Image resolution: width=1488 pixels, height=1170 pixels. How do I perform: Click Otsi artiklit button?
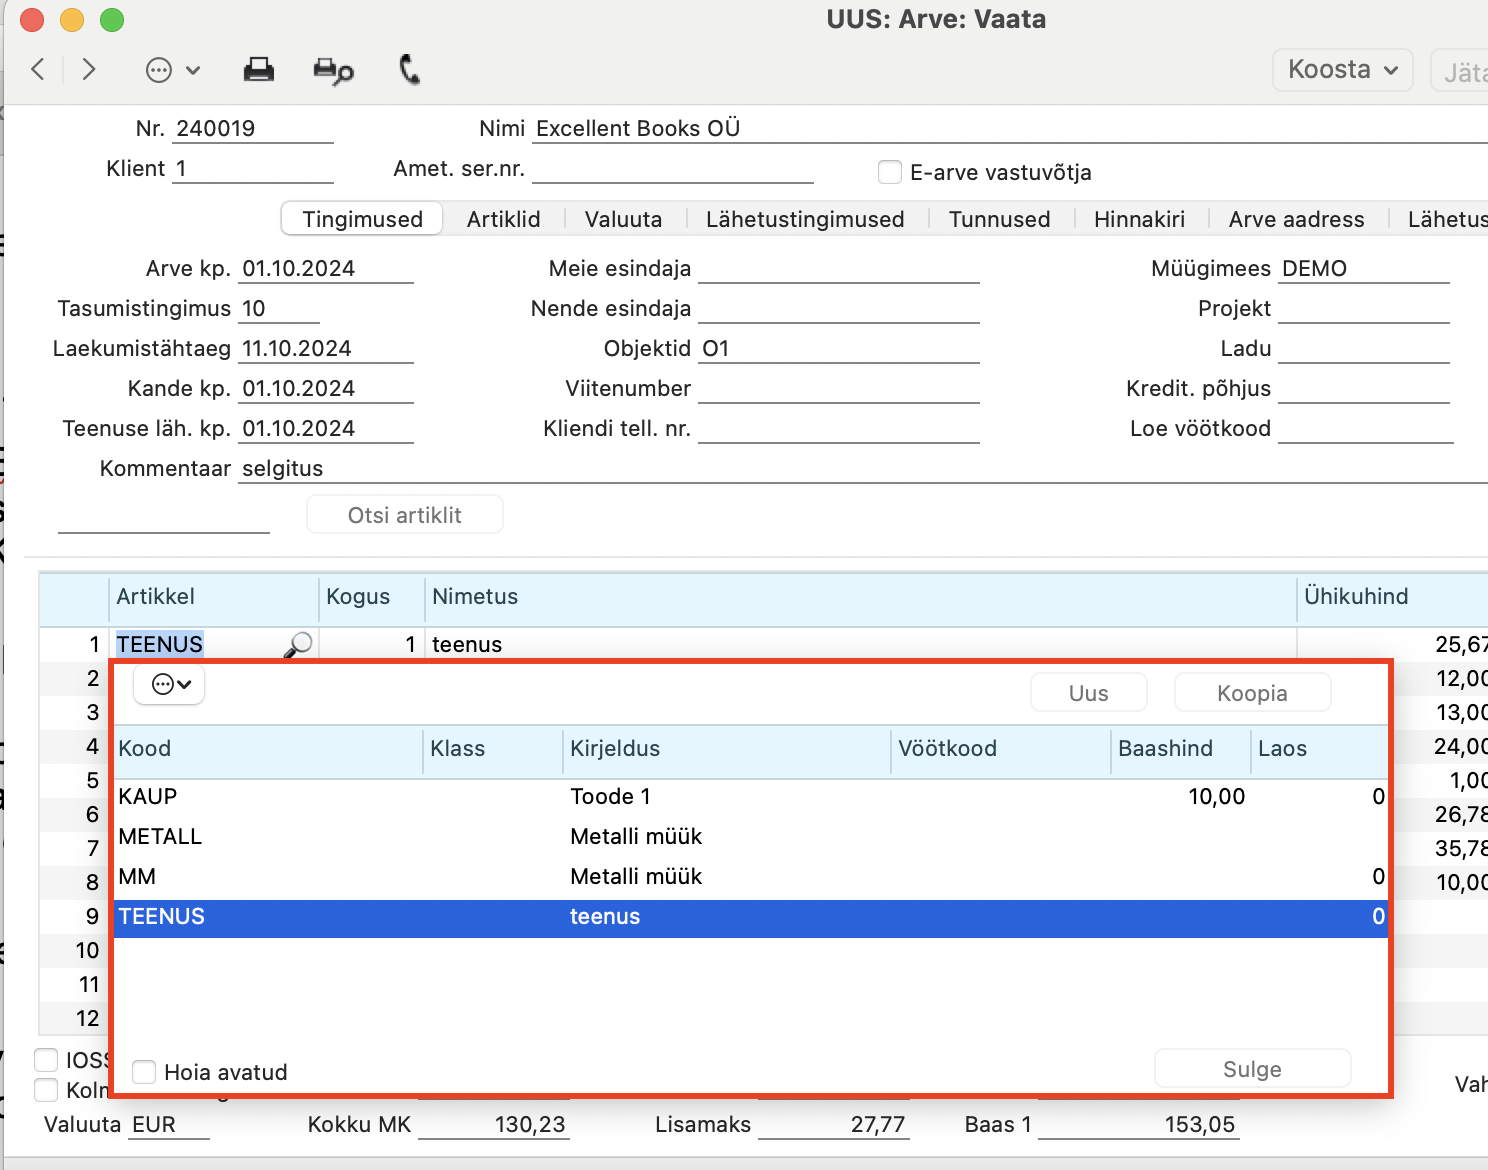[404, 515]
